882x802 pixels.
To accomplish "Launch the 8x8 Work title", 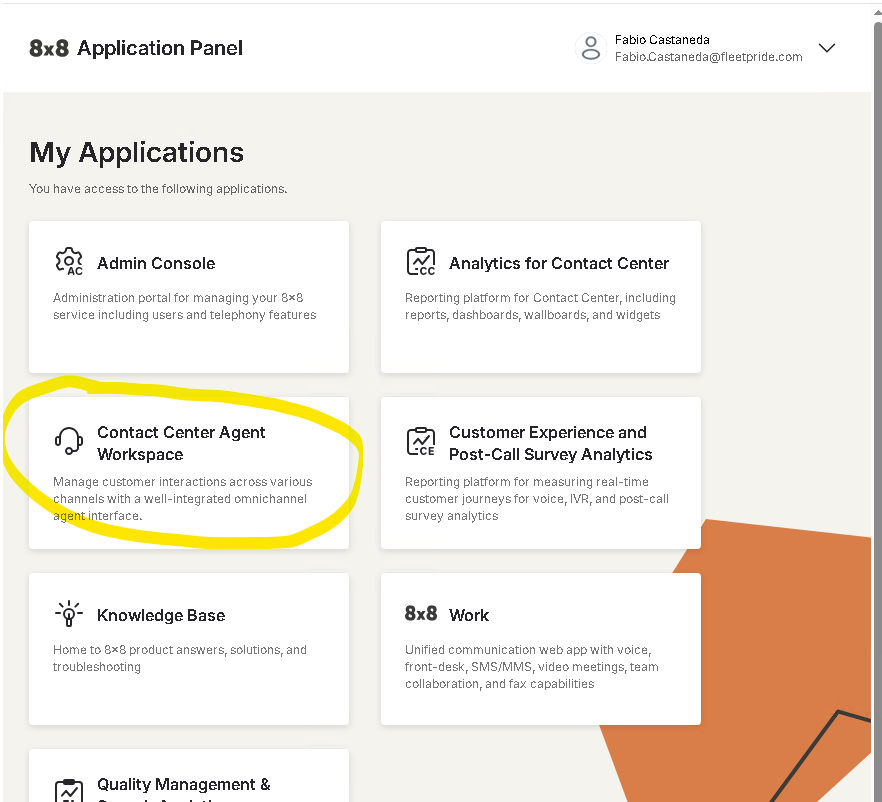I will (469, 615).
